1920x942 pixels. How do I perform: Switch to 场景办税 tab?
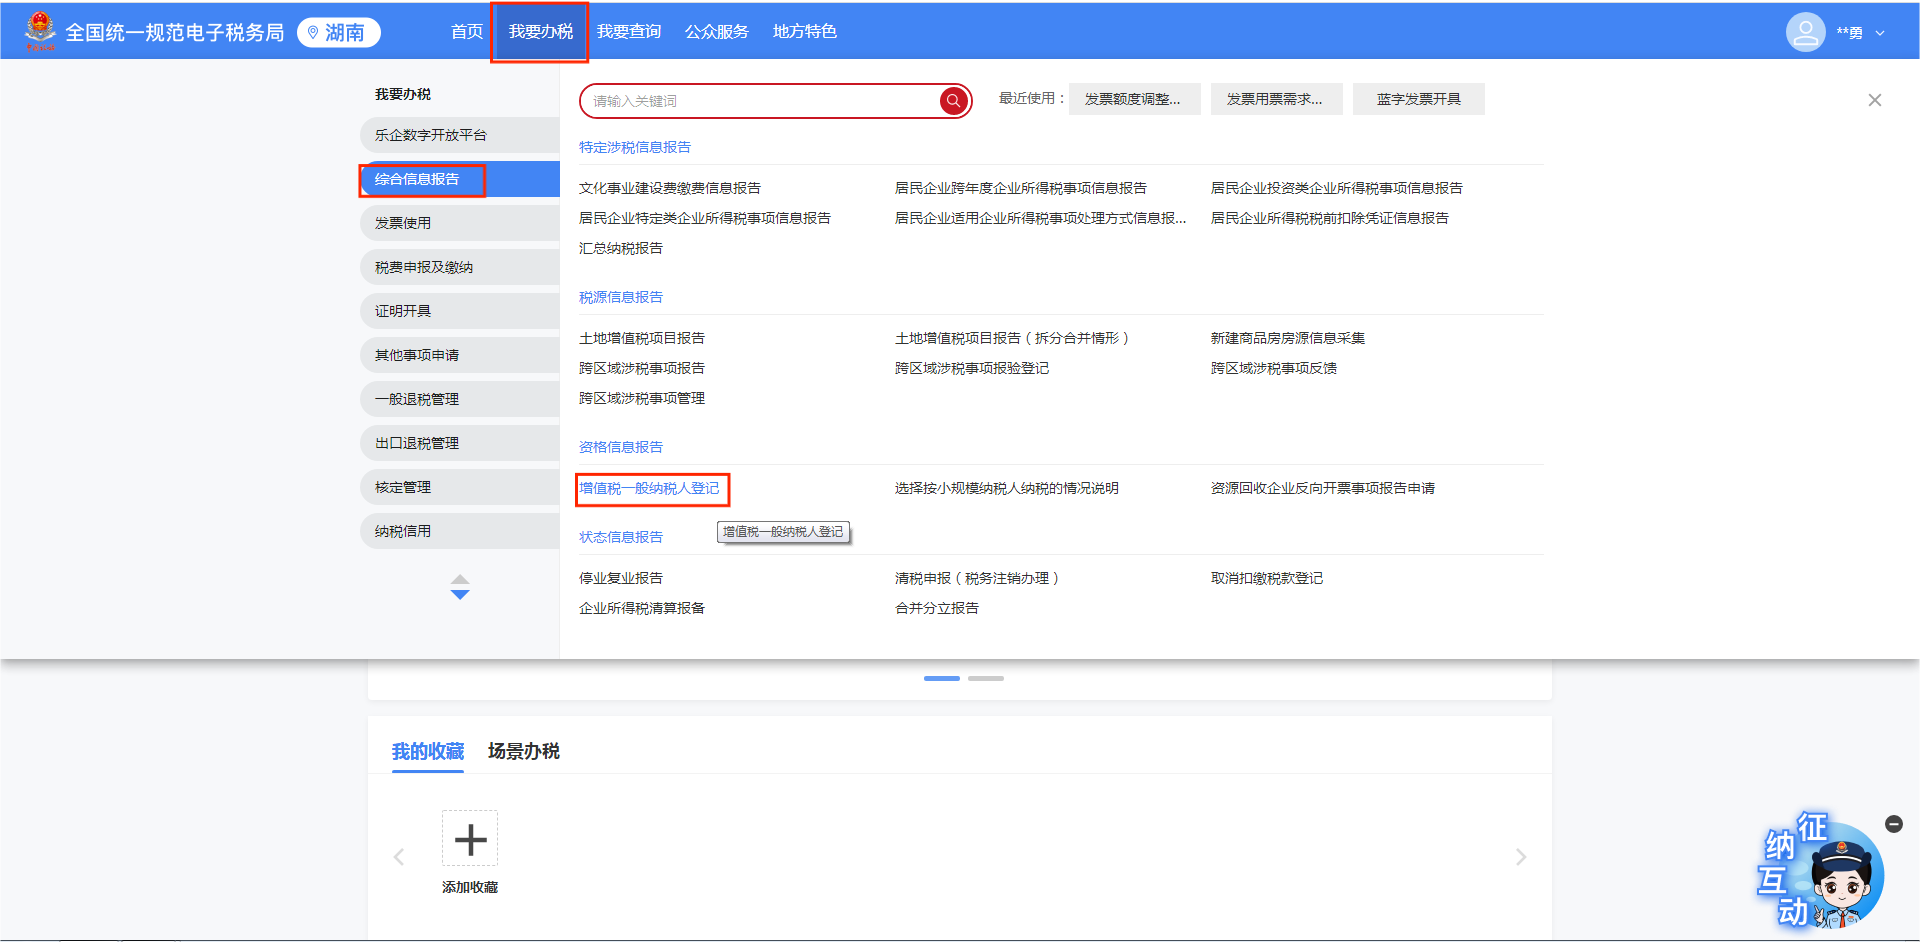tap(523, 751)
